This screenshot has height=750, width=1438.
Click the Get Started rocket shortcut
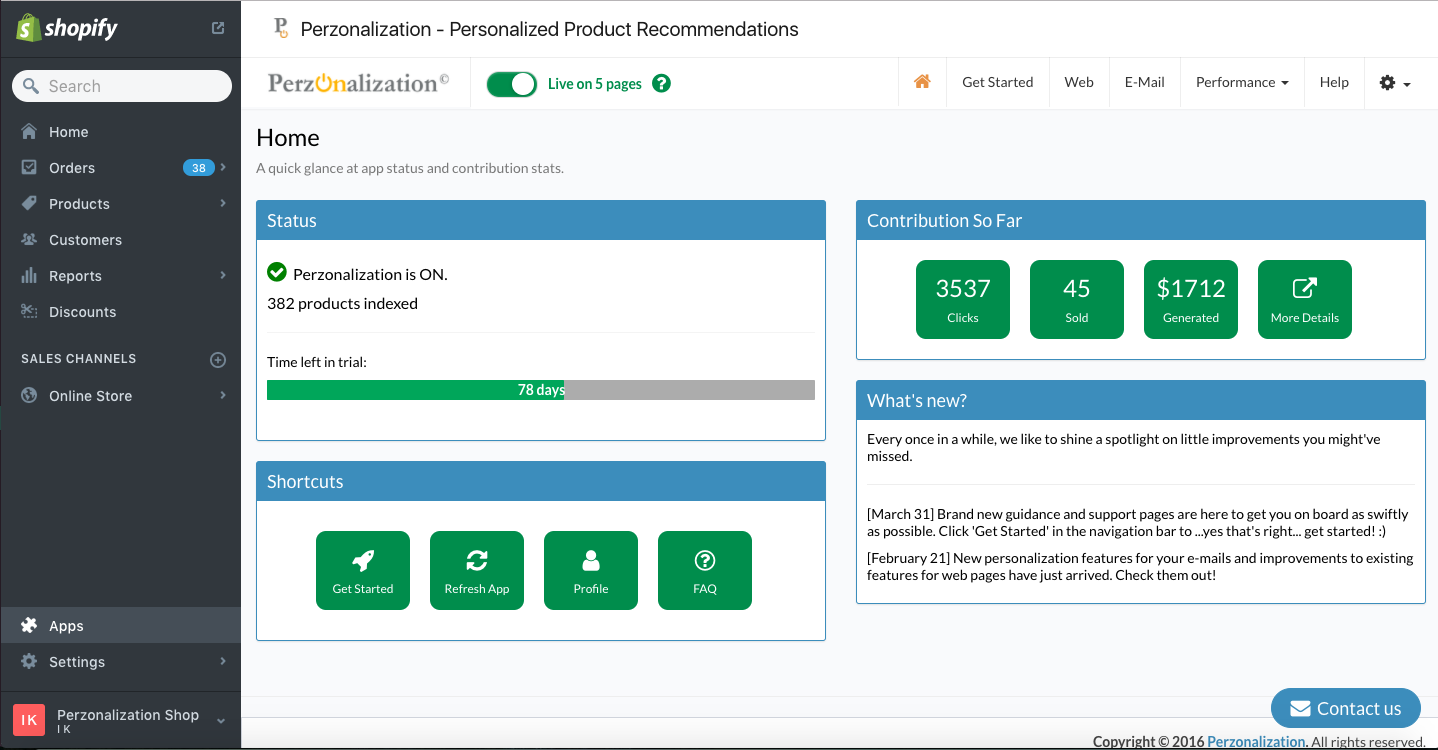coord(363,570)
